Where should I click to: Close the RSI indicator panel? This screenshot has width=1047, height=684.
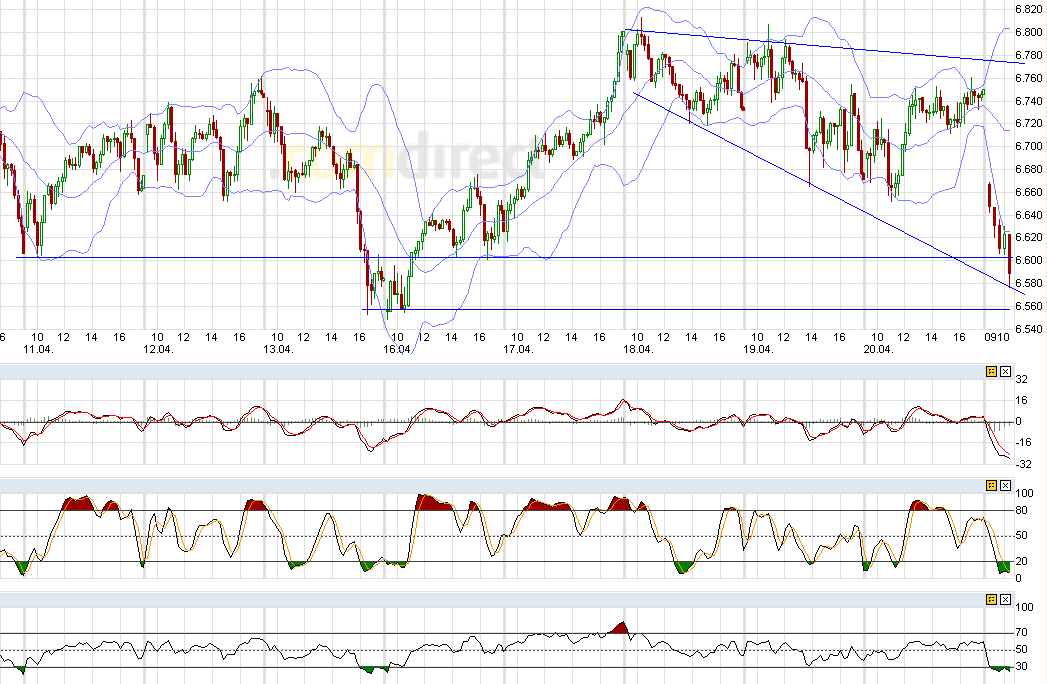(1006, 600)
